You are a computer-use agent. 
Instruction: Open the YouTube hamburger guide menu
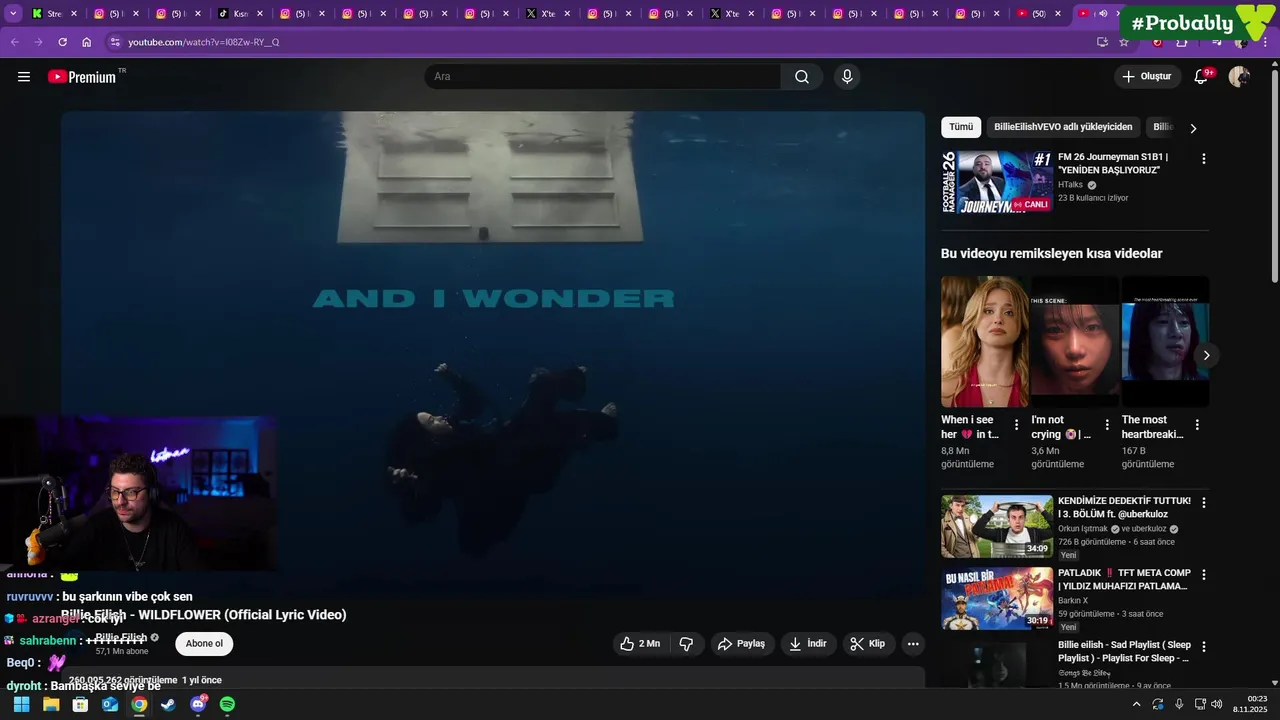click(24, 77)
